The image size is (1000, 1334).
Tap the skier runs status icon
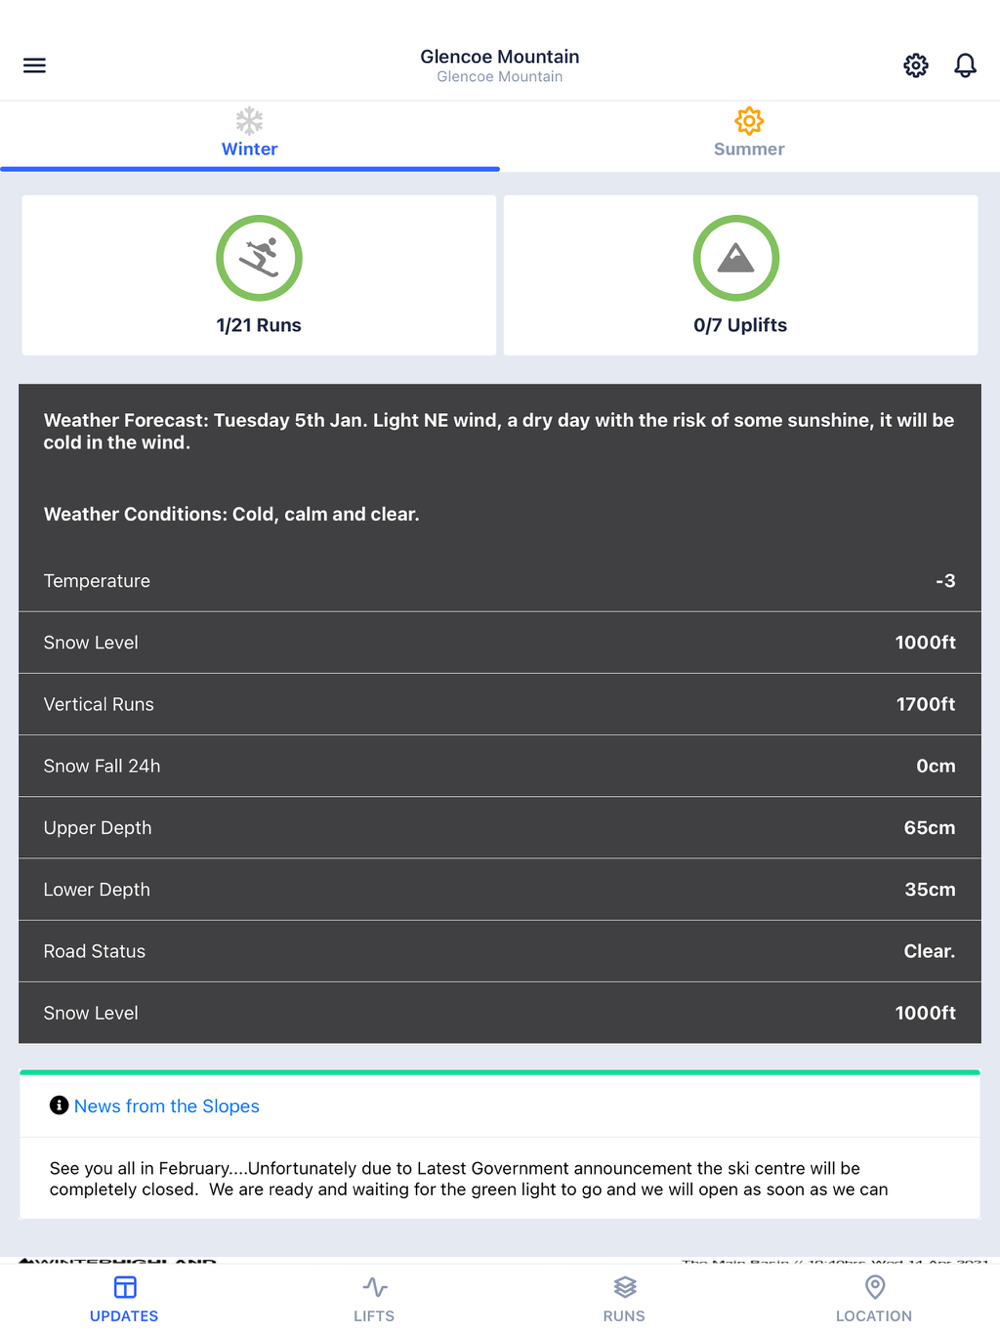click(x=259, y=258)
